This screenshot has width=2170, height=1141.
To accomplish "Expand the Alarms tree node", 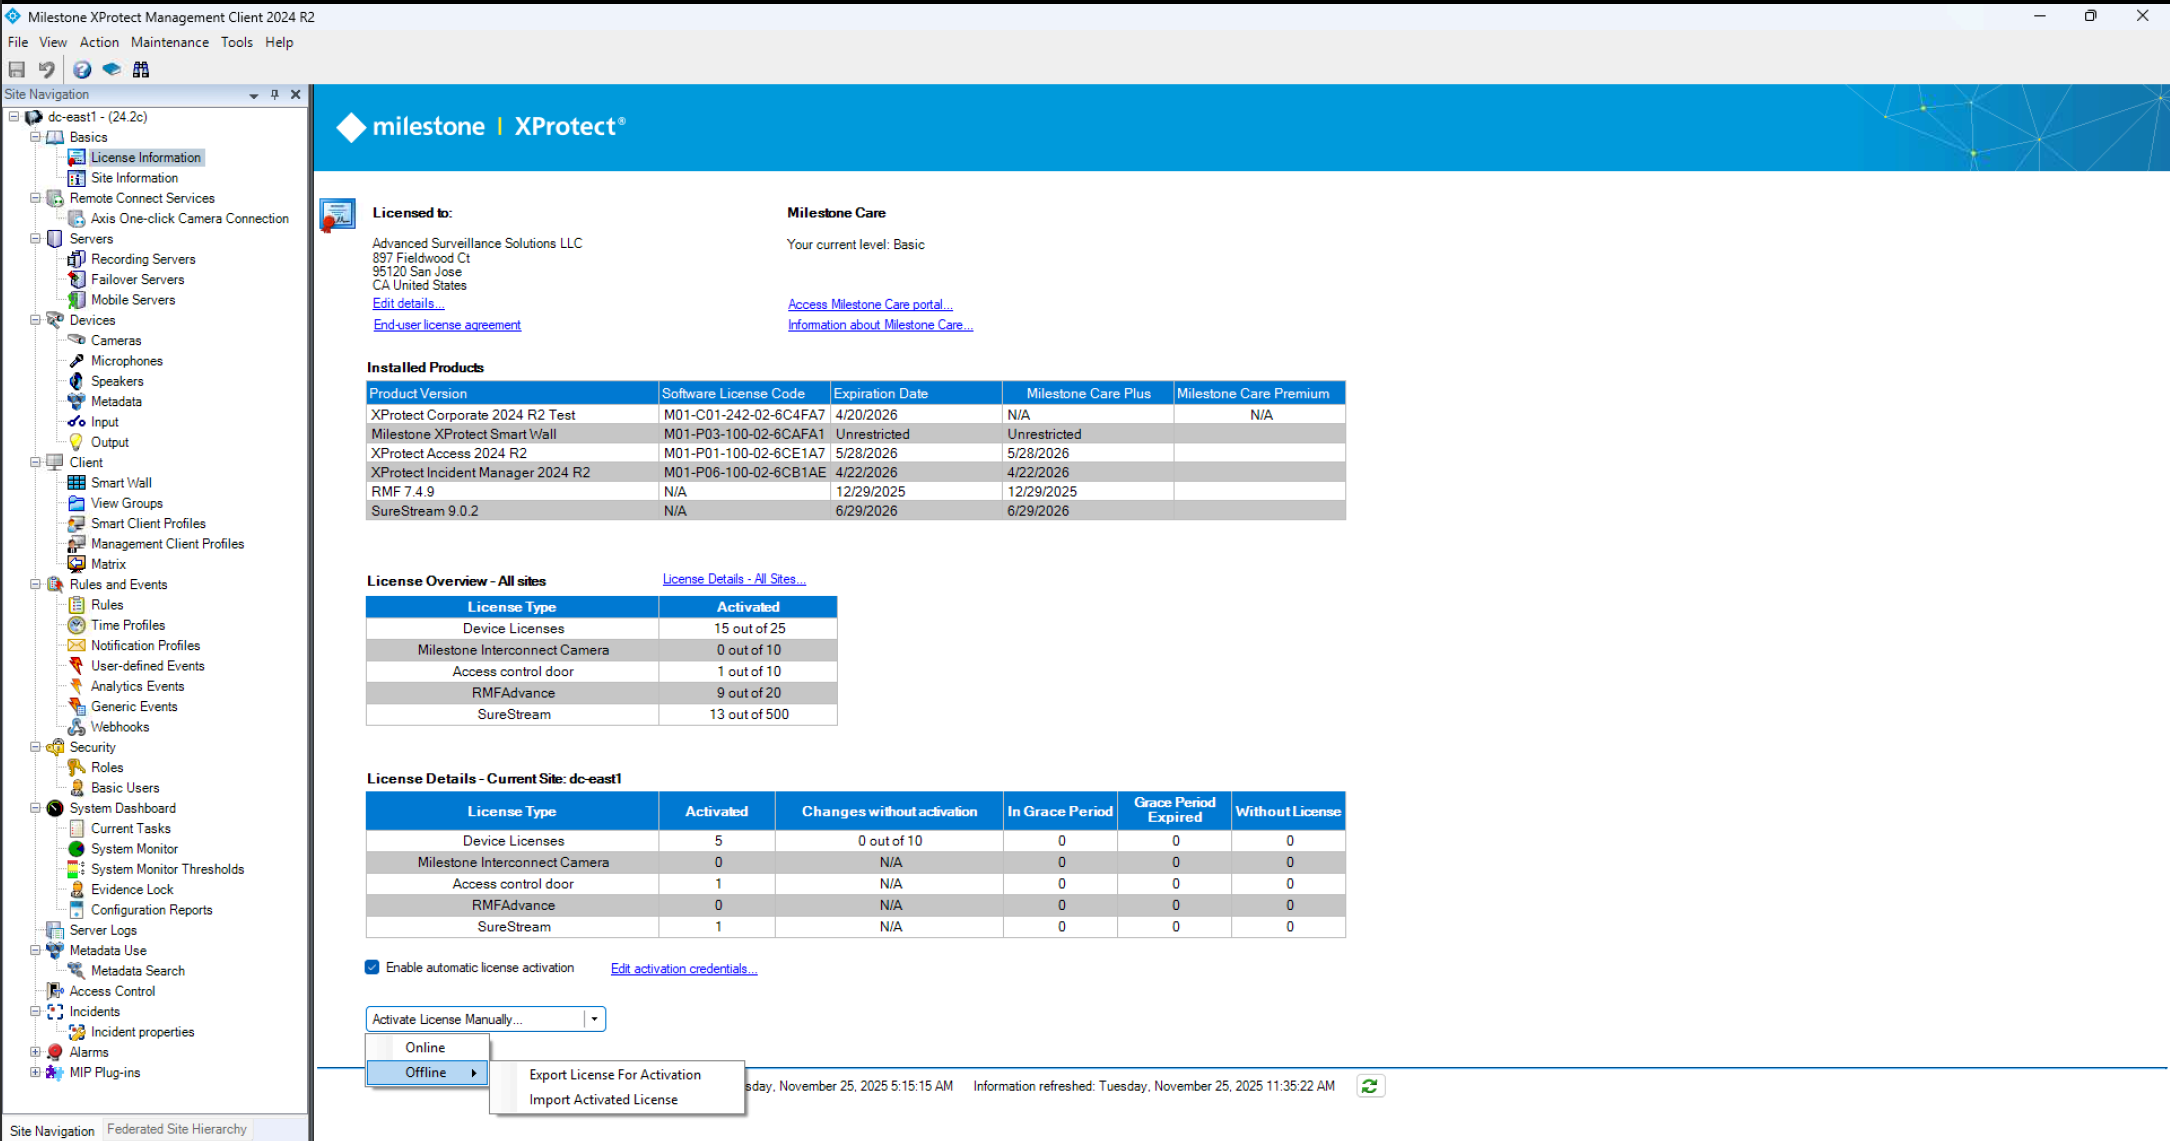I will coord(35,1052).
